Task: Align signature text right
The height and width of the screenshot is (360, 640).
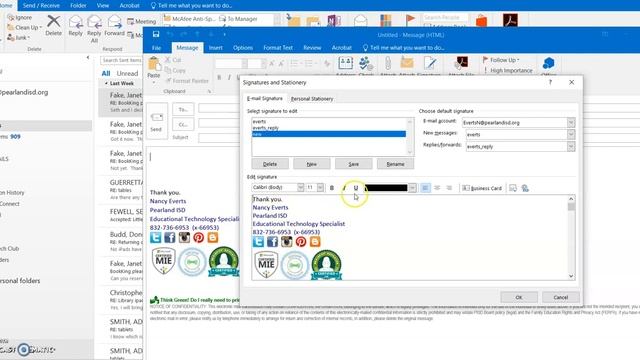Action: click(x=449, y=188)
